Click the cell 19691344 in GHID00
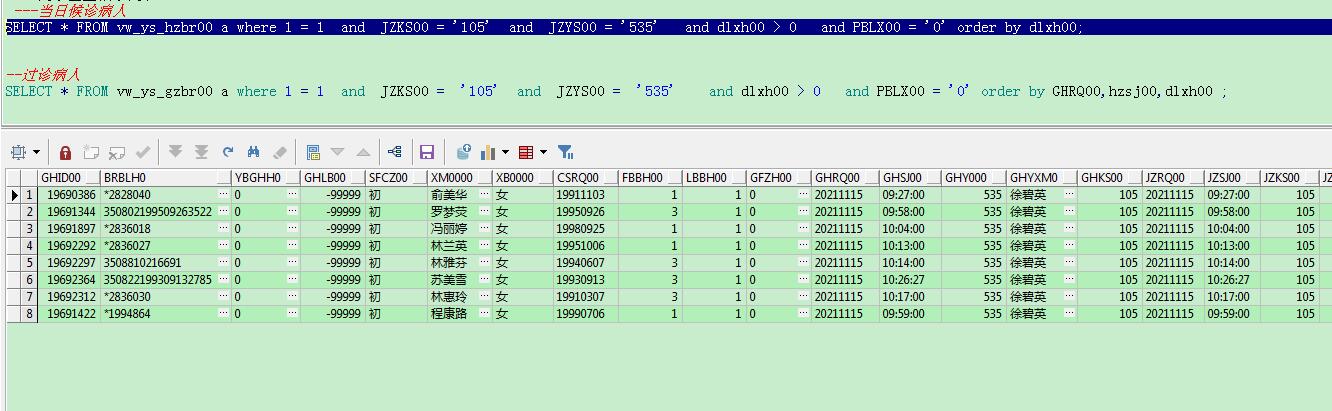This screenshot has width=1332, height=411. coord(69,212)
